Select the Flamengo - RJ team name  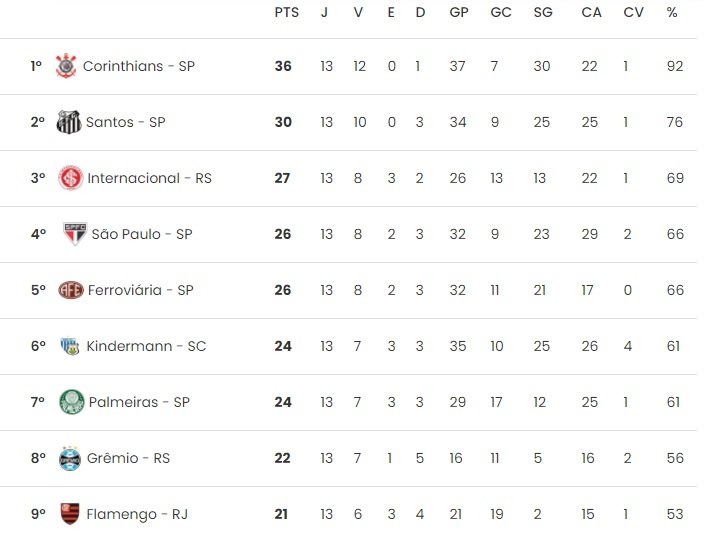[137, 514]
